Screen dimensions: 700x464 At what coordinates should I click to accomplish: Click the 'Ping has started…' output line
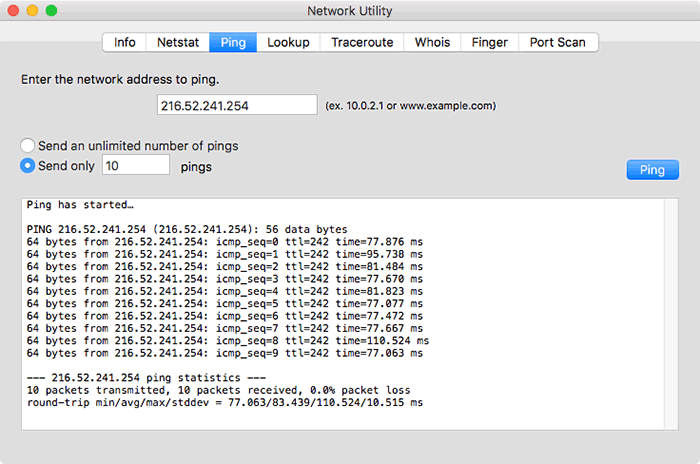coord(75,204)
